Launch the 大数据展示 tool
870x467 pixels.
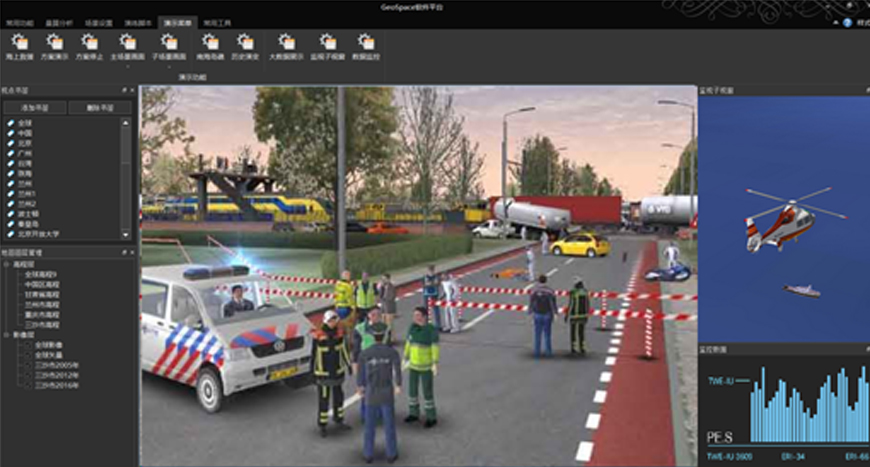[x=287, y=46]
